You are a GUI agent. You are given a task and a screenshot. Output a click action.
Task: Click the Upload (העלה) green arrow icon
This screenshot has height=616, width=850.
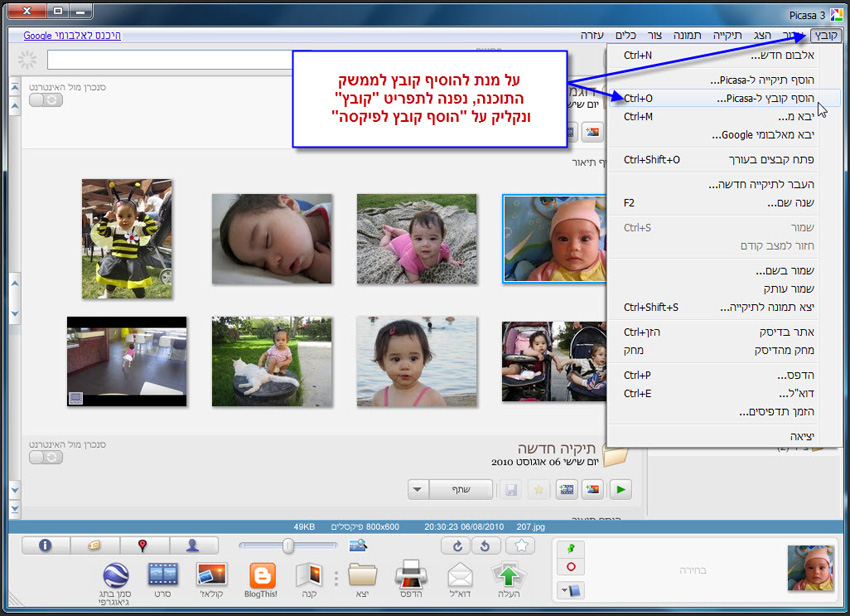508,575
